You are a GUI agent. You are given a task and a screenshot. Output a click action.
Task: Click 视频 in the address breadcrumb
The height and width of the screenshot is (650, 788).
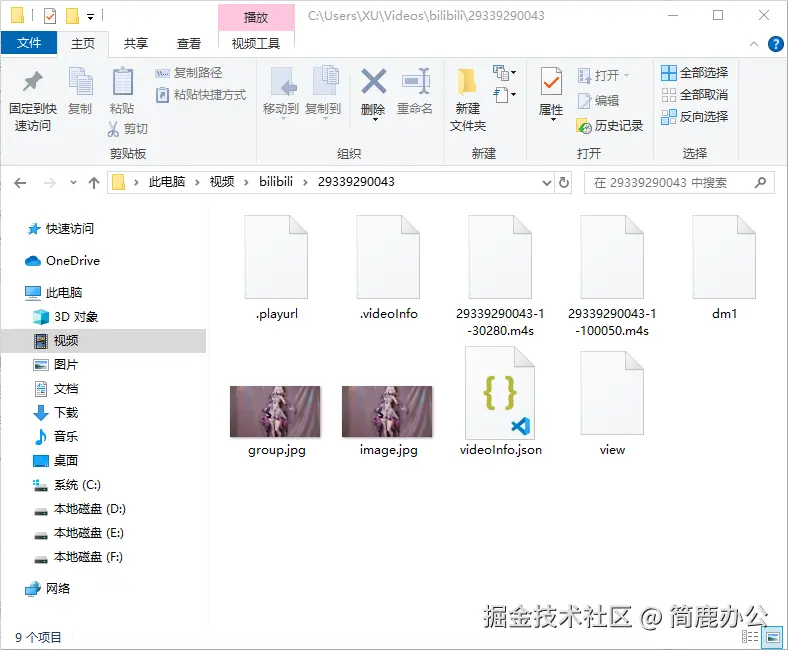(222, 182)
